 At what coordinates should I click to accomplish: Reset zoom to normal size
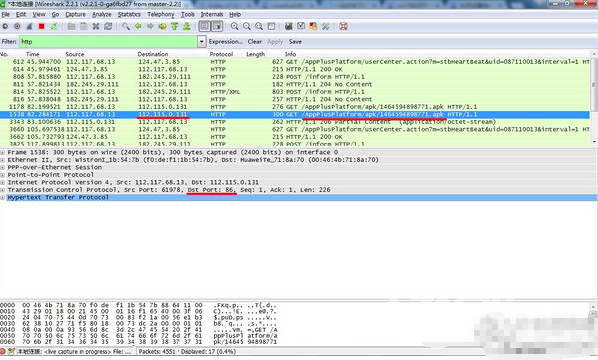(x=259, y=26)
